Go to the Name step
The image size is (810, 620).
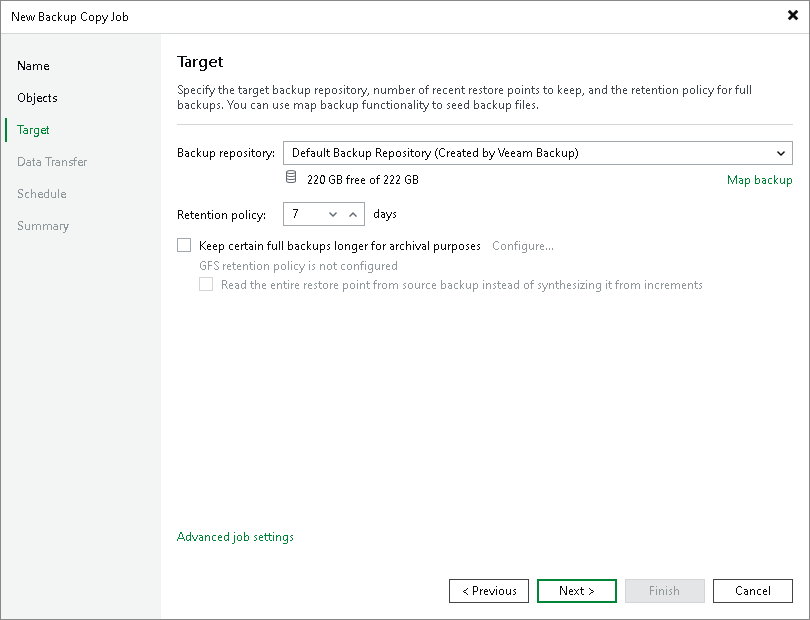point(33,66)
